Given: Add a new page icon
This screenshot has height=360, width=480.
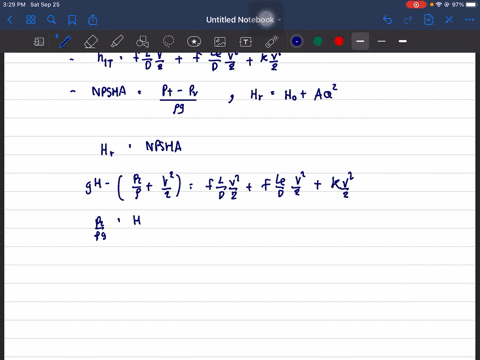Looking at the screenshot, I should (429, 20).
